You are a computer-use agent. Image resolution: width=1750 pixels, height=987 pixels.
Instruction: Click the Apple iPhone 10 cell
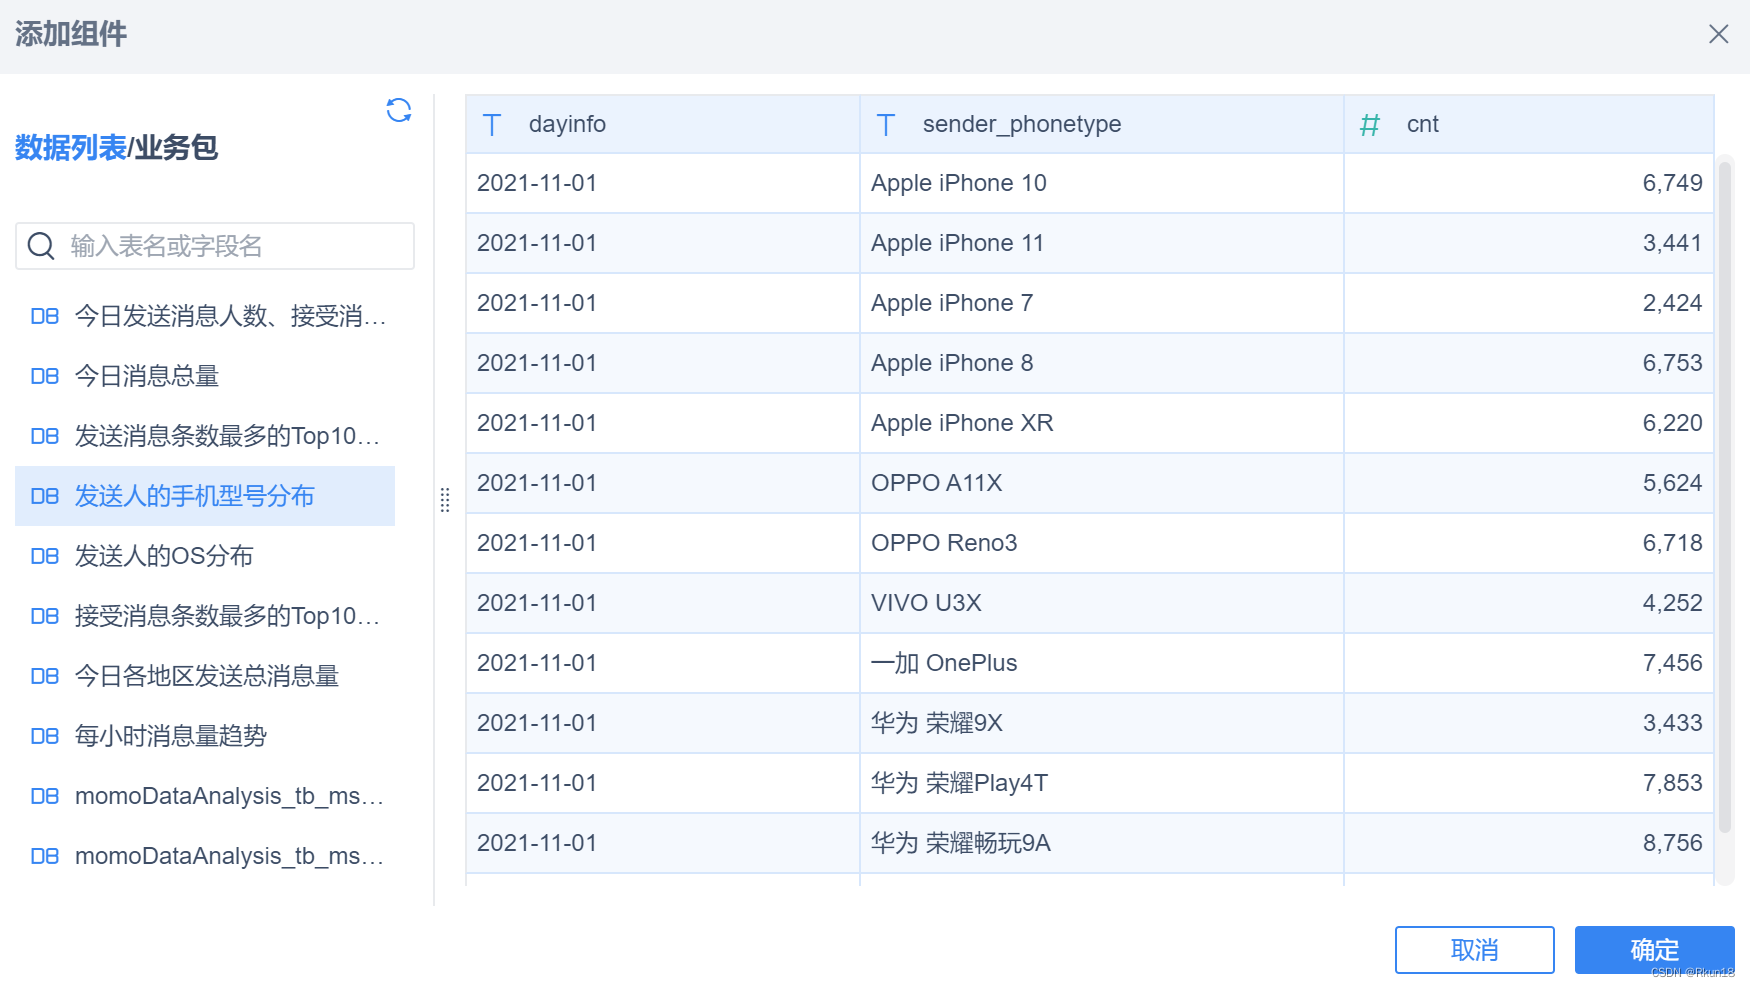pos(1102,183)
